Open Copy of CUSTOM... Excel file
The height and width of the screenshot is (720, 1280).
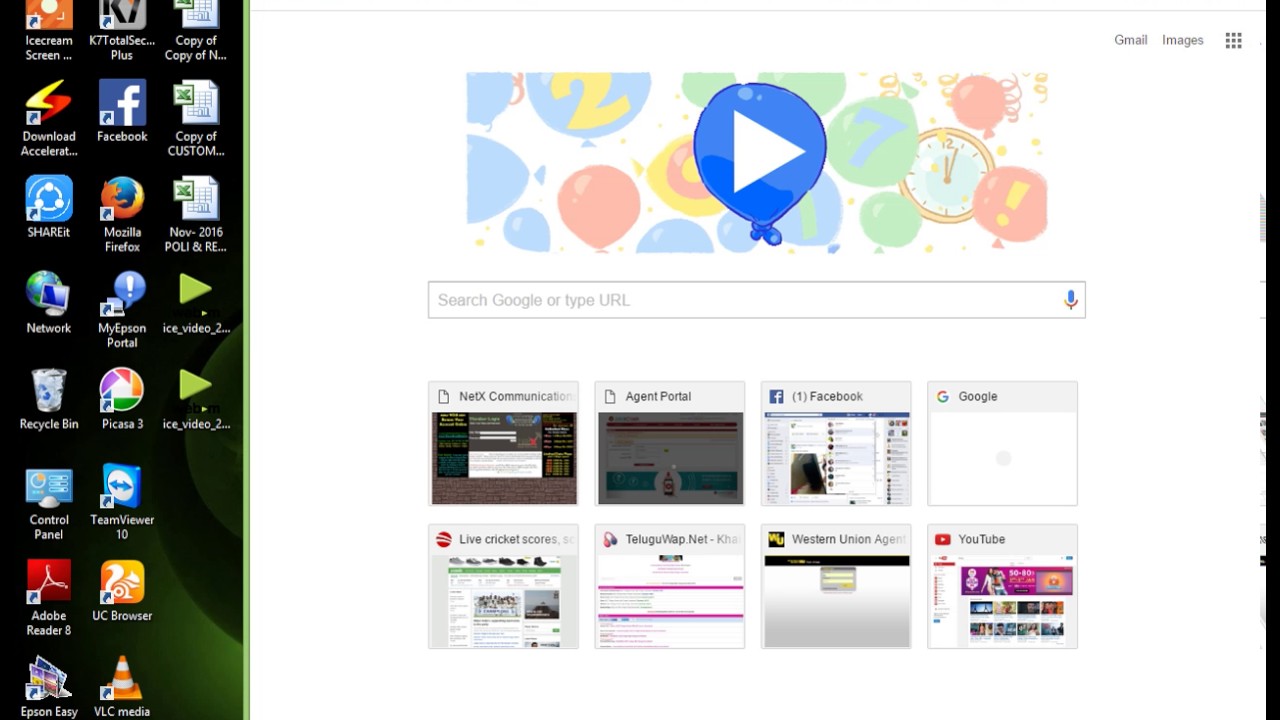[x=196, y=118]
